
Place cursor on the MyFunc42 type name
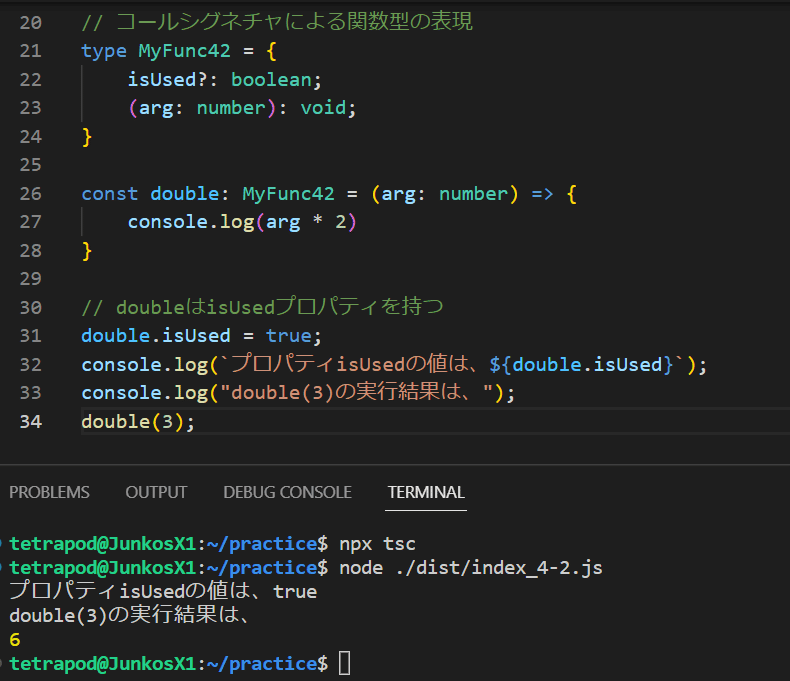(x=184, y=51)
